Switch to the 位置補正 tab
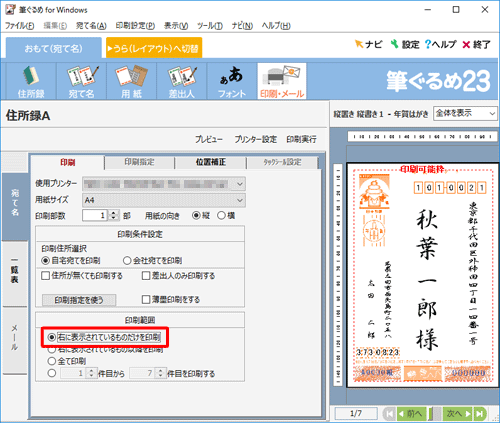500x423 pixels. tap(211, 162)
